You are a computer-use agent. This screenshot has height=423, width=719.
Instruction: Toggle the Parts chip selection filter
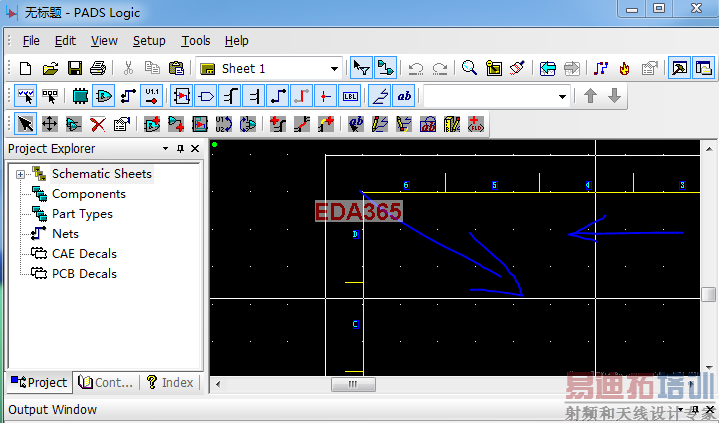tap(80, 96)
